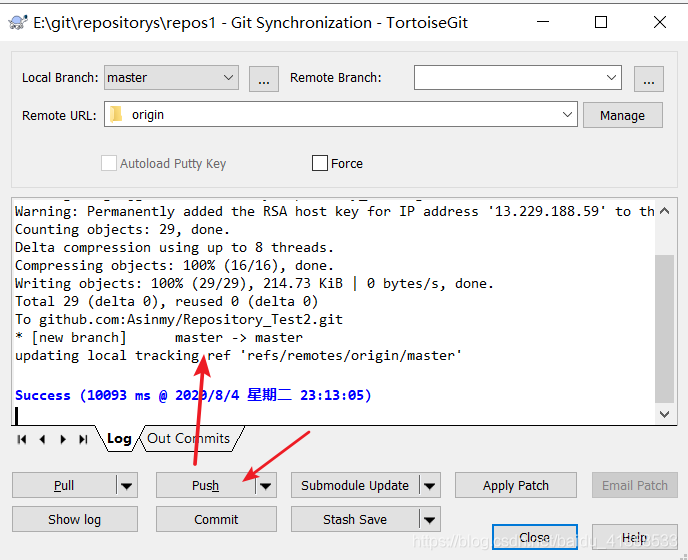Screen dimensions: 688x560
Task: Open the Pull button dropdown arrow
Action: (127, 485)
